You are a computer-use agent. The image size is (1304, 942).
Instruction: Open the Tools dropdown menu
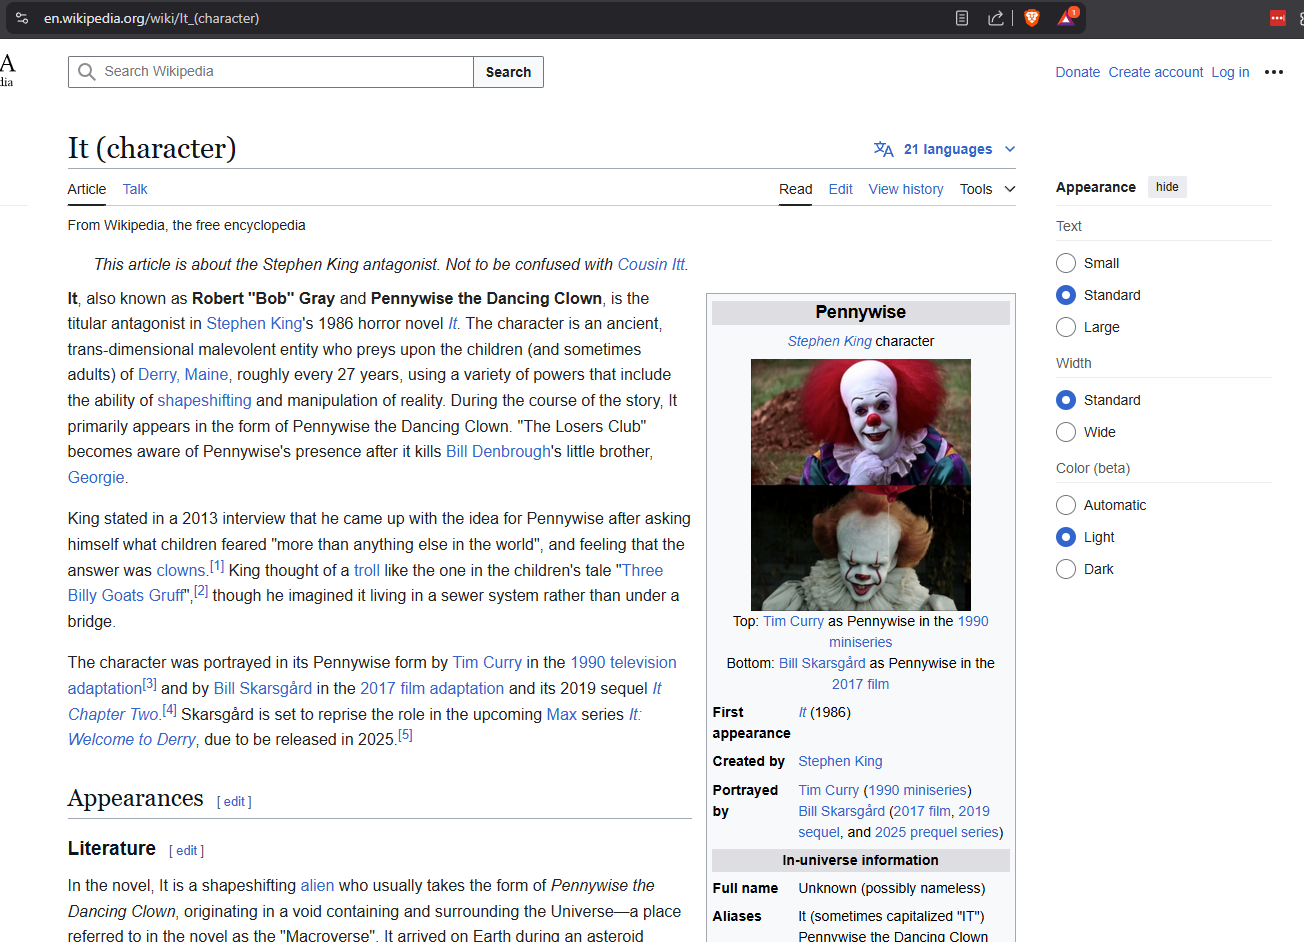click(x=987, y=189)
